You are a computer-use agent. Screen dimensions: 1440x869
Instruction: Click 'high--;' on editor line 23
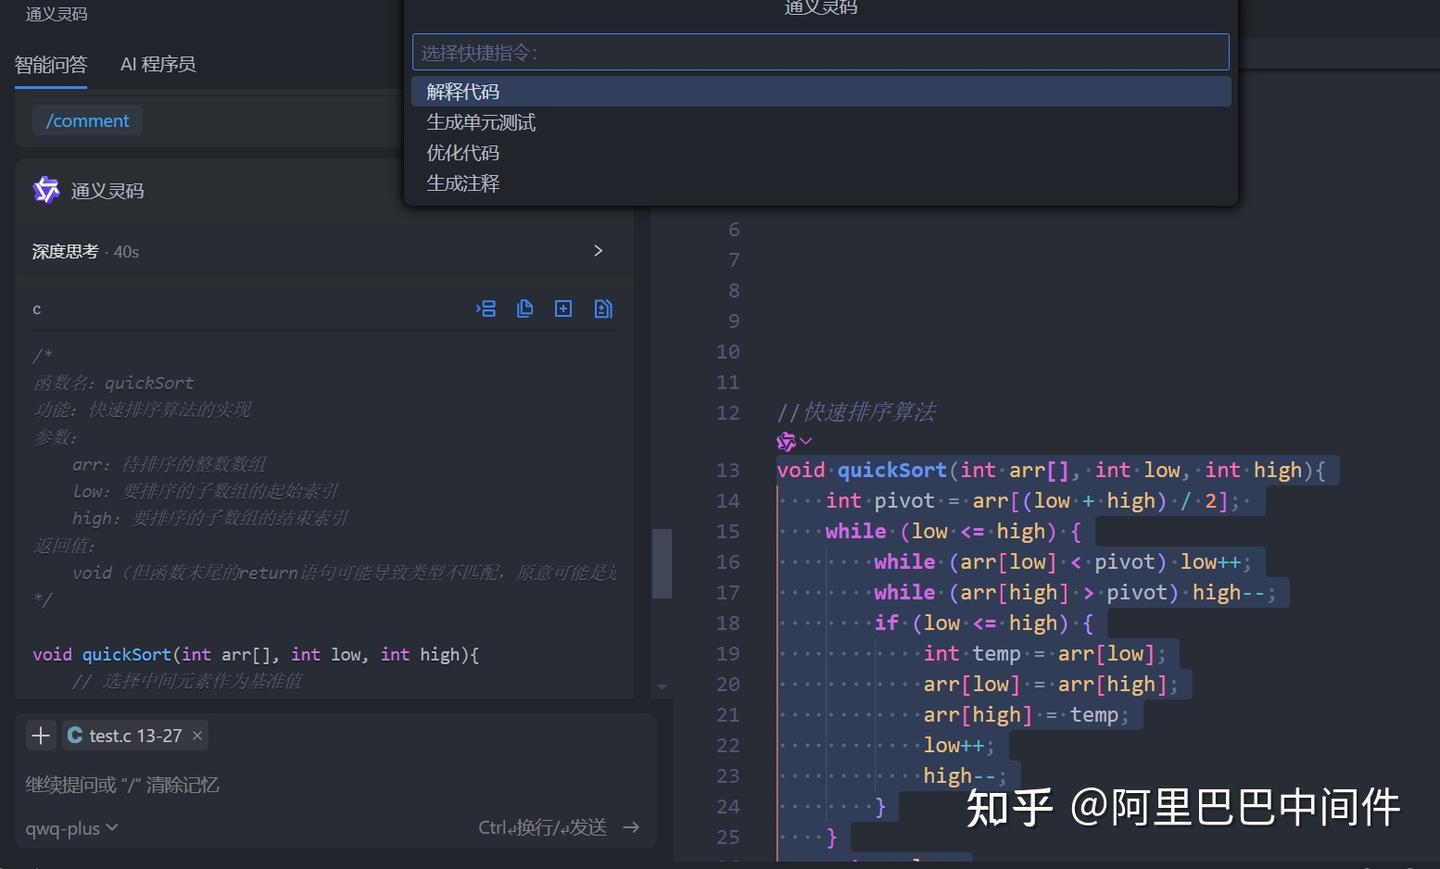coord(965,776)
